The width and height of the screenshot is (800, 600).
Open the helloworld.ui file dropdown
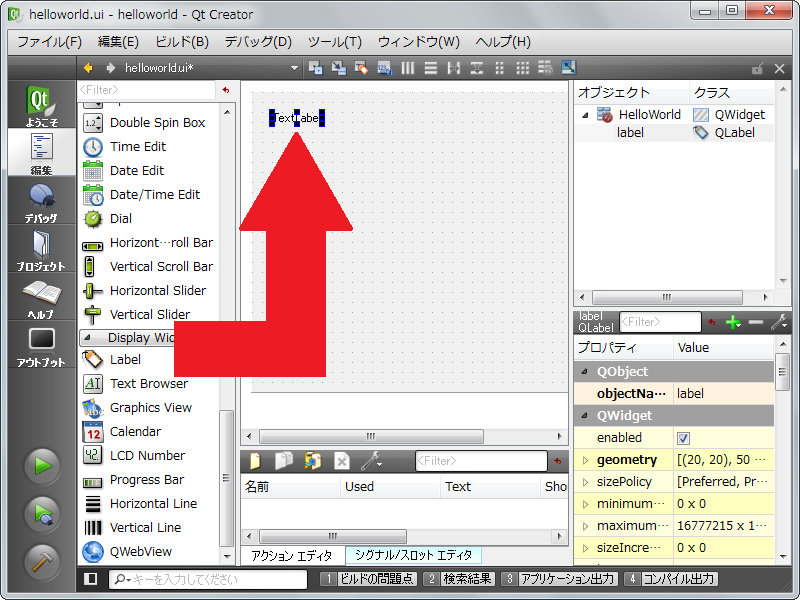point(294,68)
